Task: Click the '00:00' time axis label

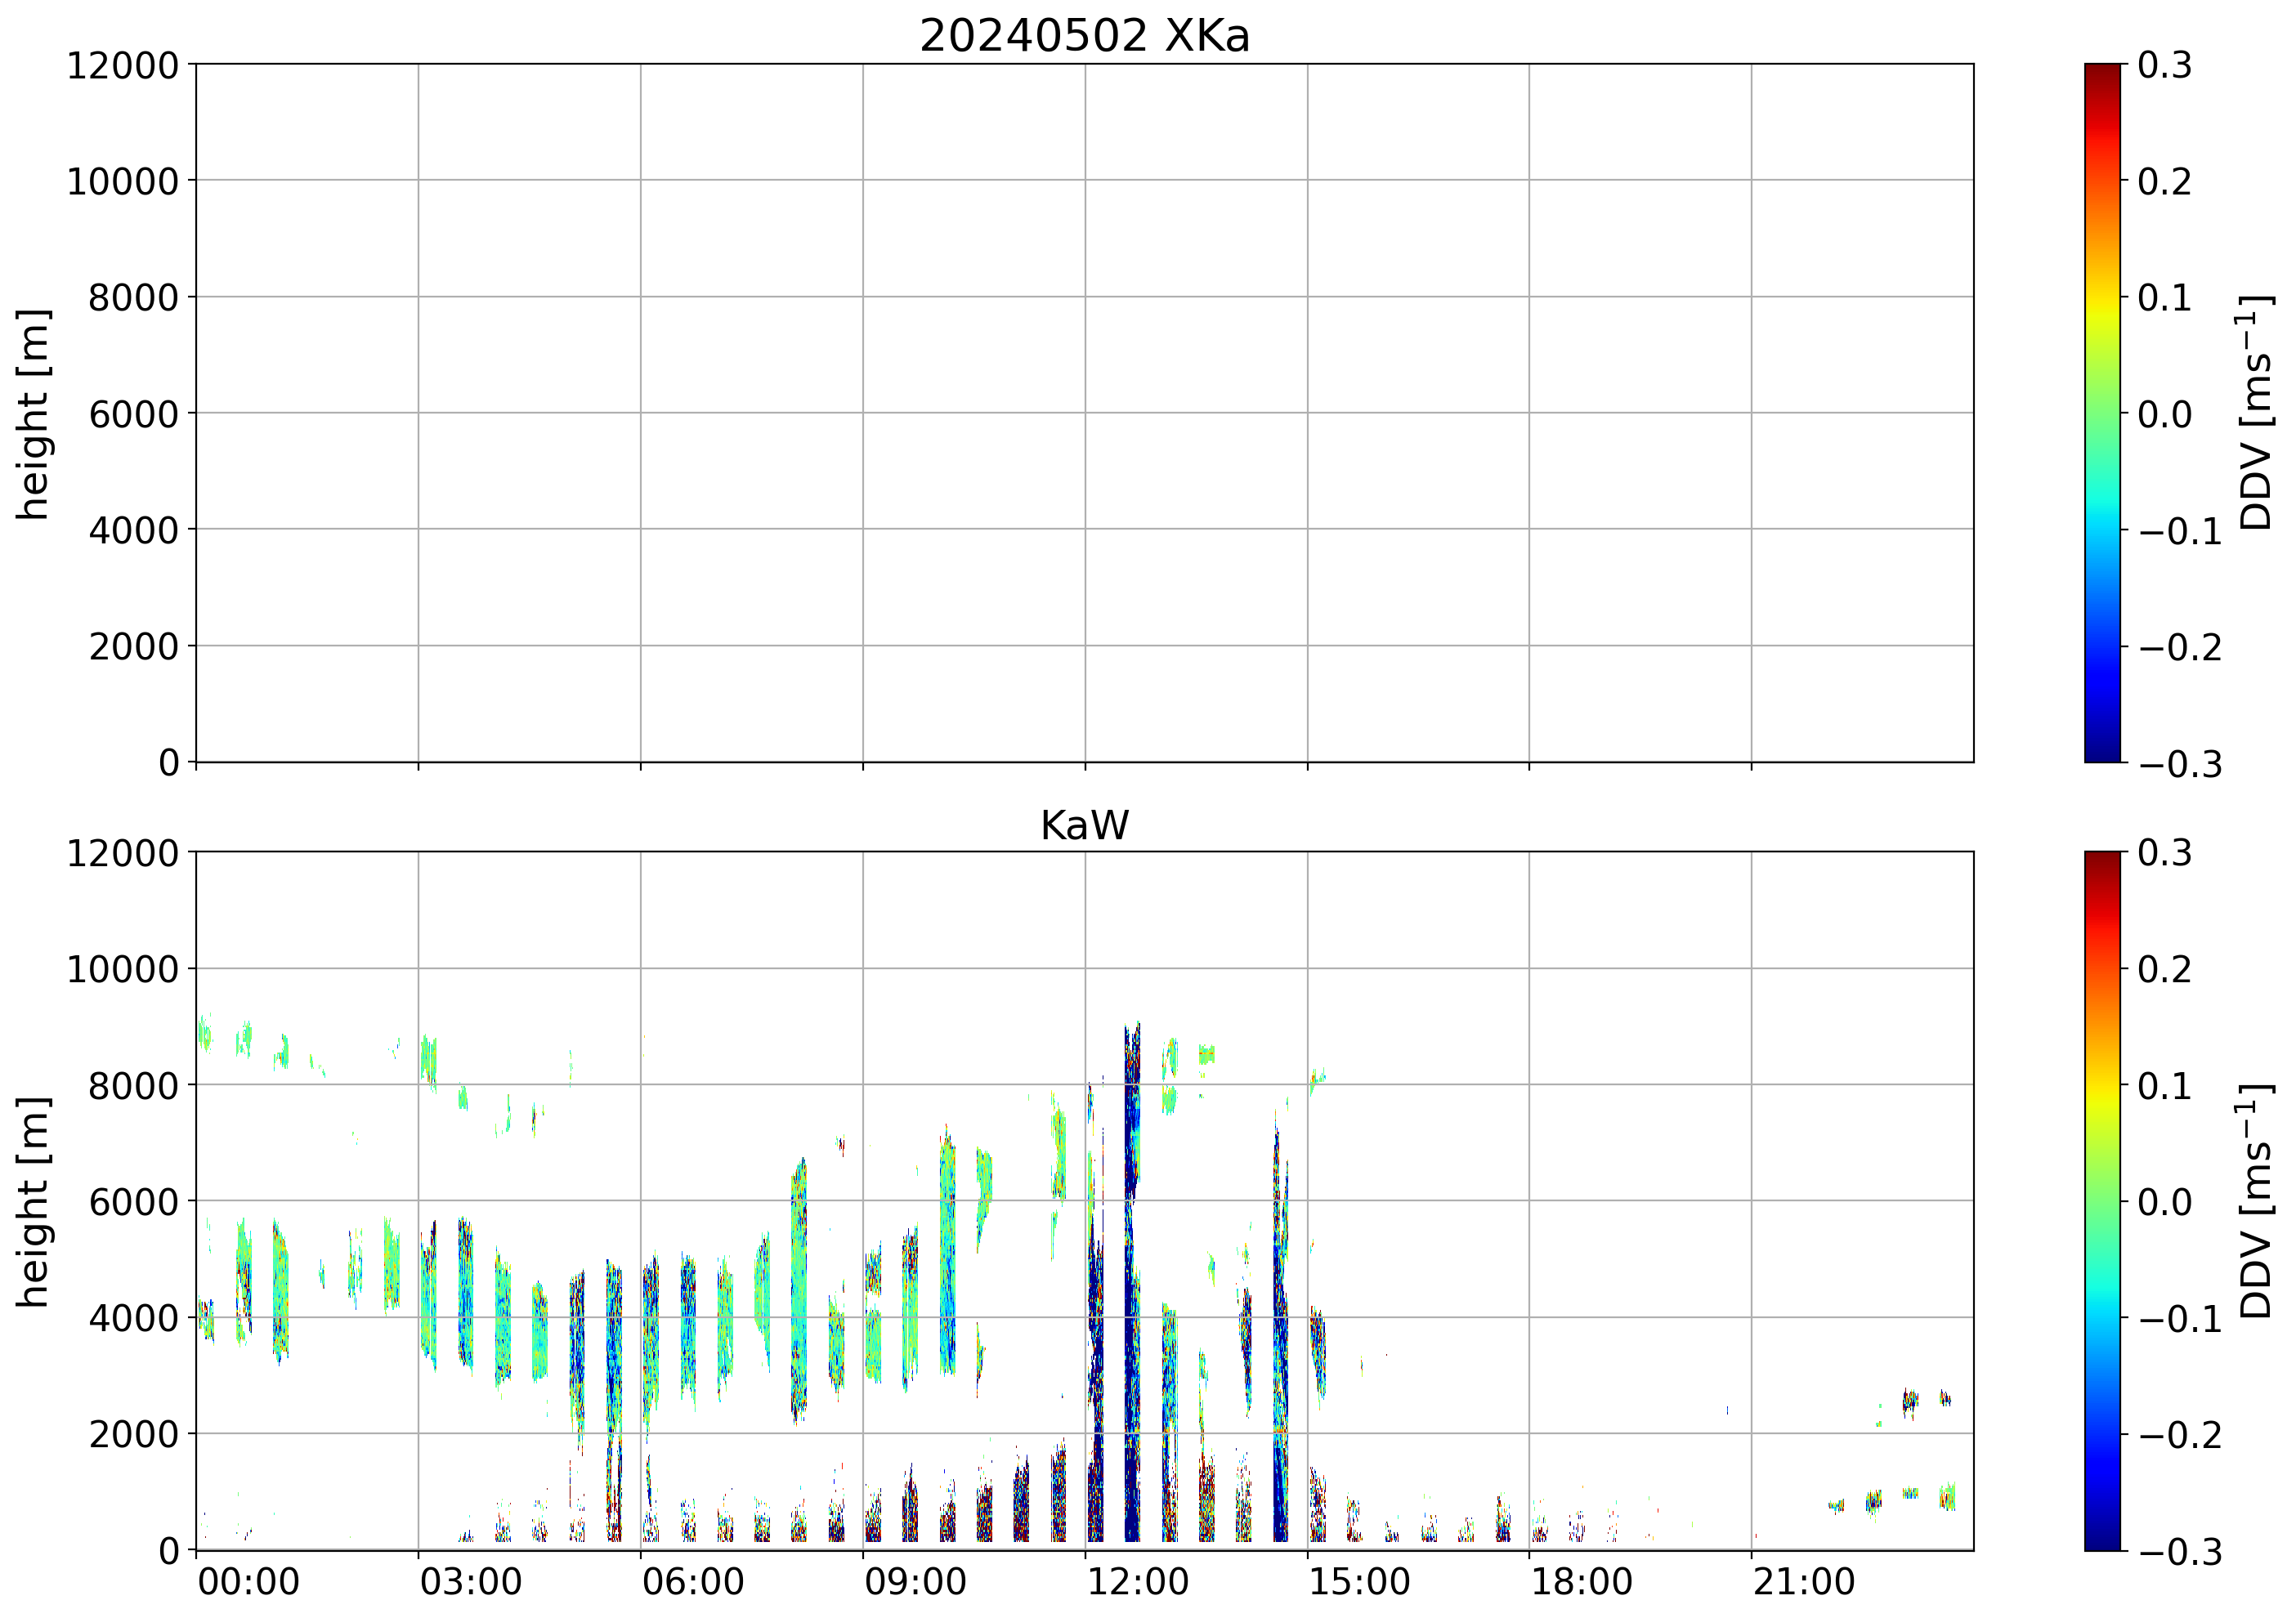Action: 248,1583
